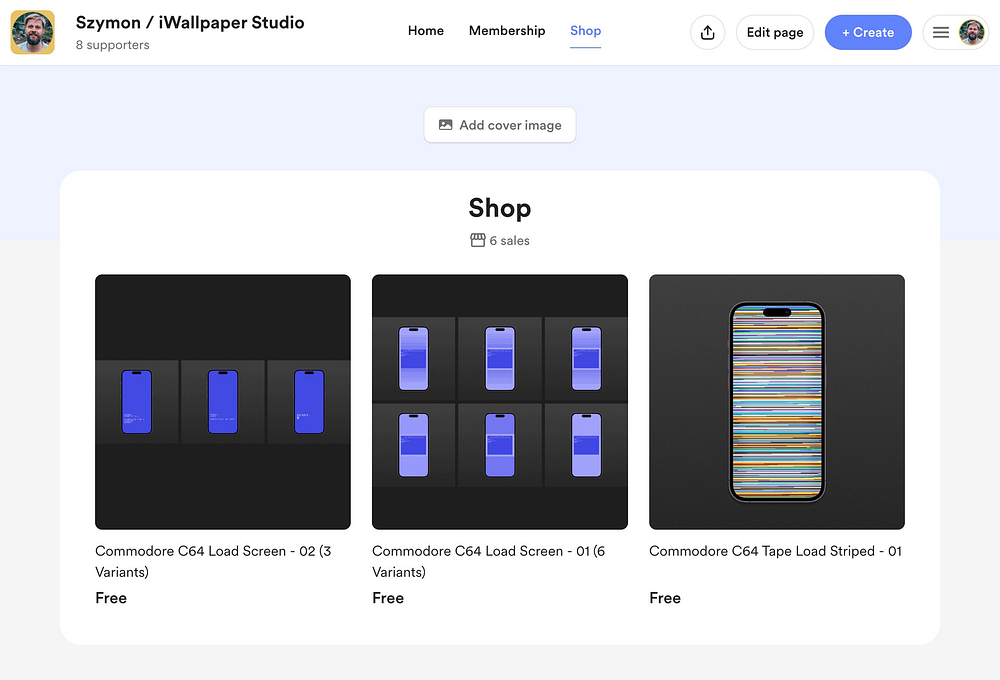
Task: Click the Edit page button
Action: point(775,33)
